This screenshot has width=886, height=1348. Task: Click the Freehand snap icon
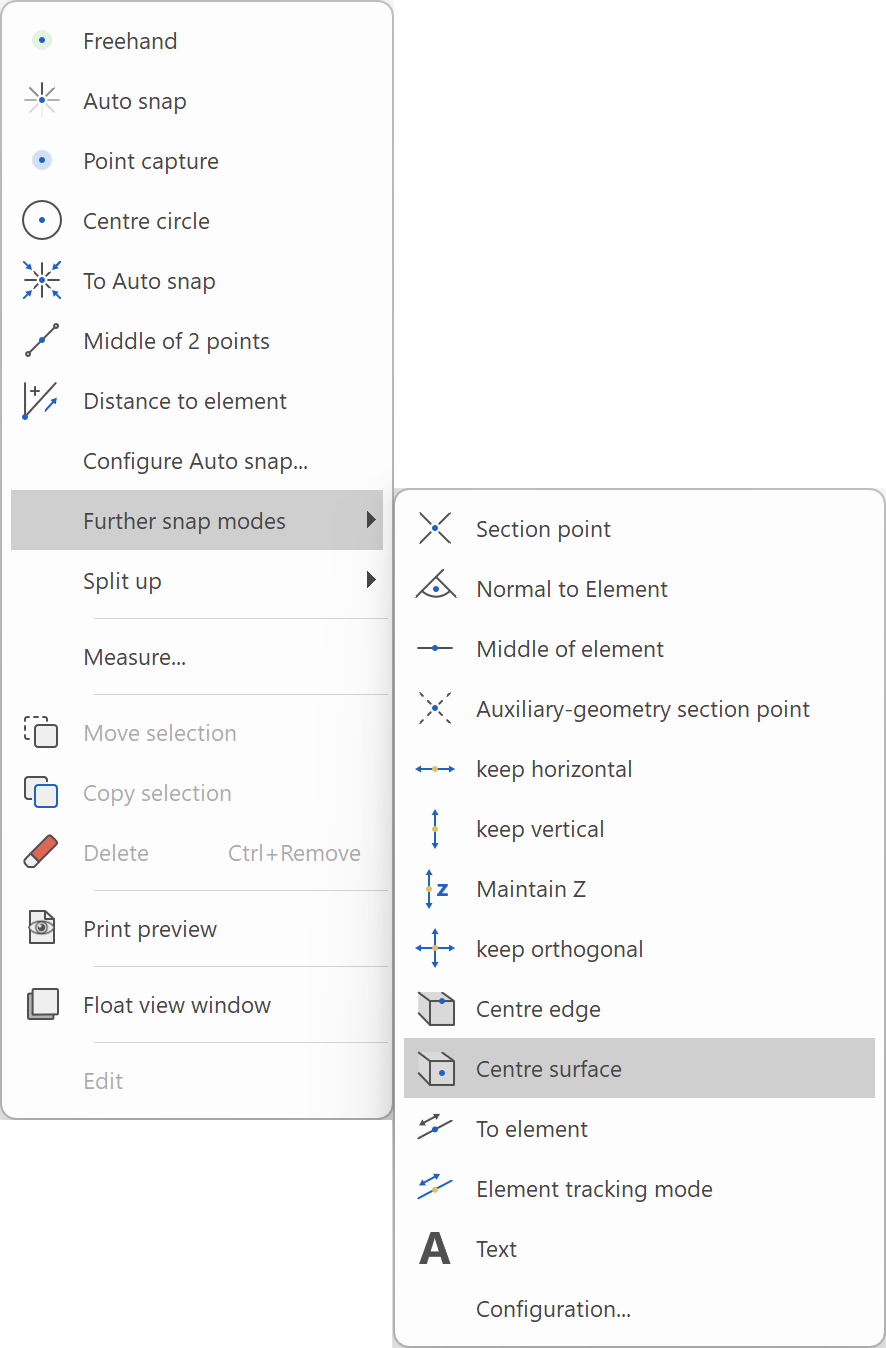42,41
